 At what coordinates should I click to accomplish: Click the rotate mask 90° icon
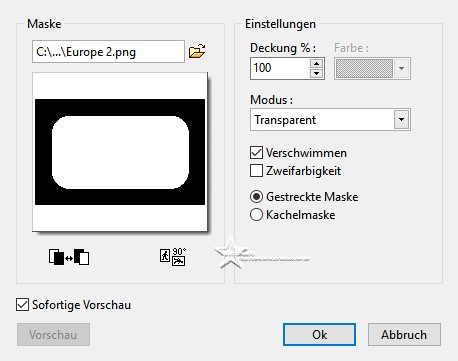[x=173, y=257]
